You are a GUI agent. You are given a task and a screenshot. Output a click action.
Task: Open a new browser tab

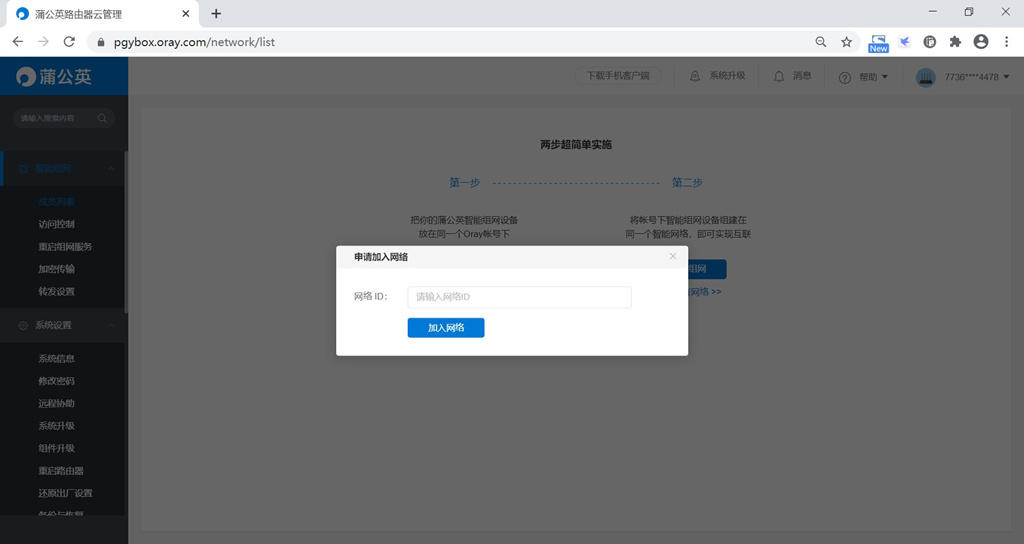click(216, 14)
